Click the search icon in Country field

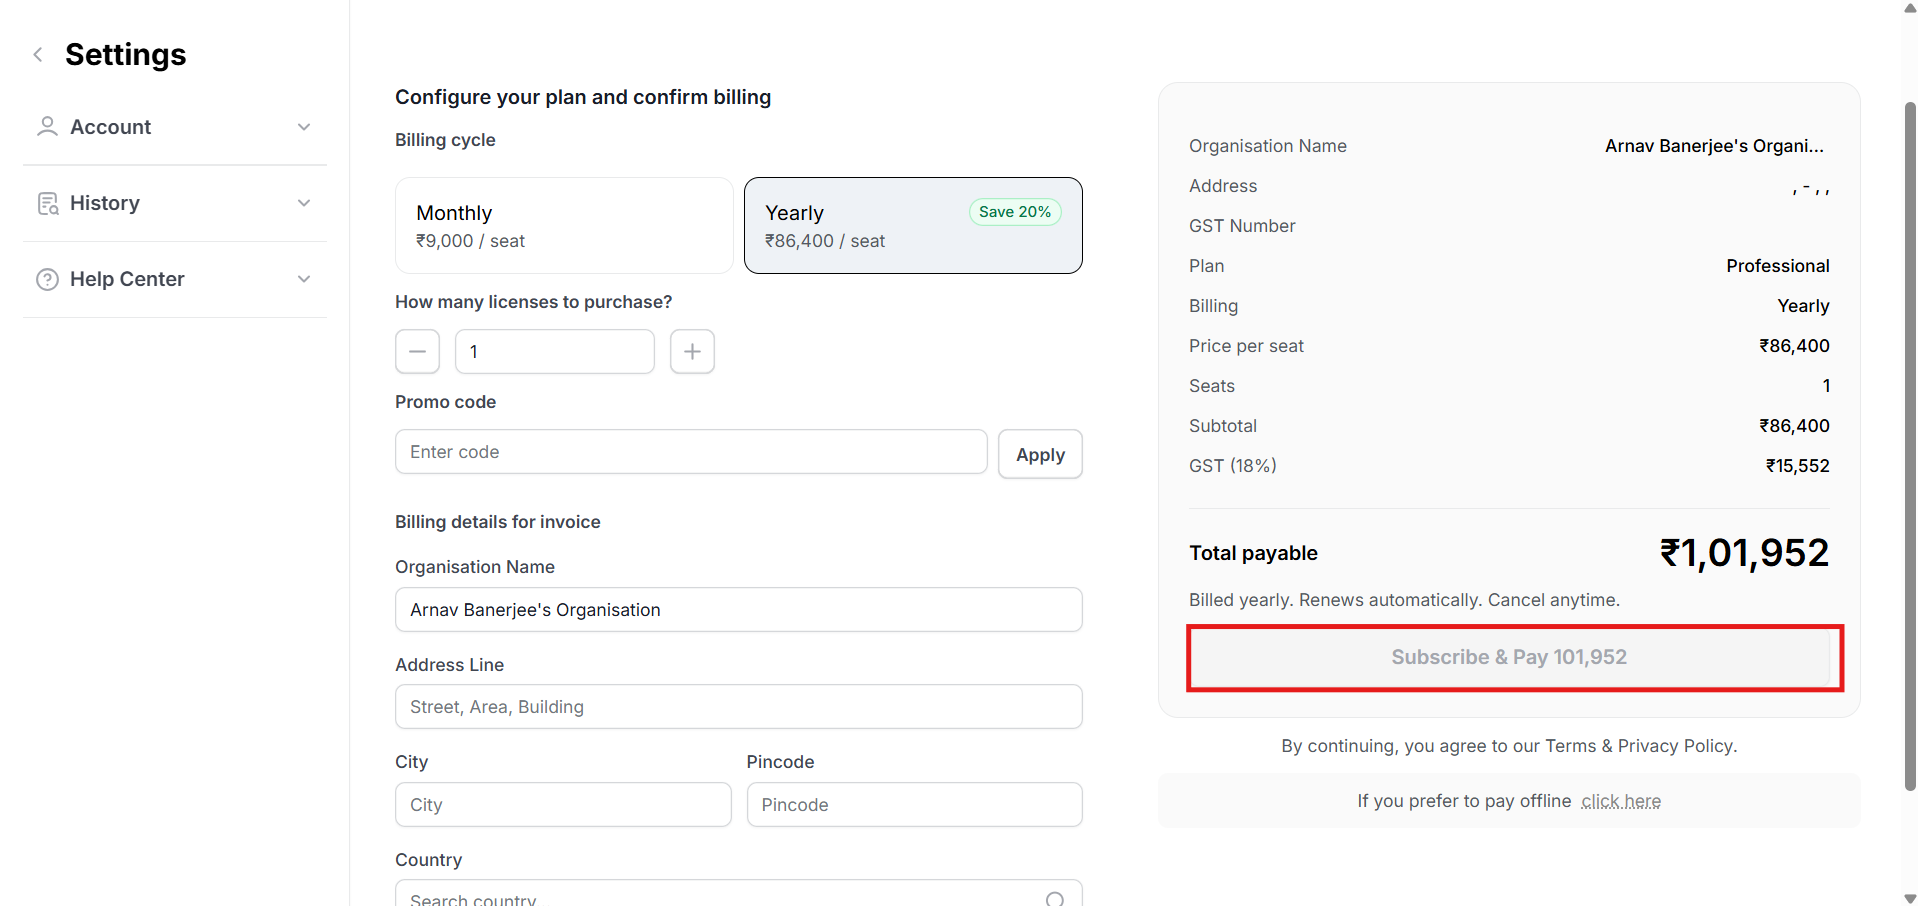[1055, 898]
